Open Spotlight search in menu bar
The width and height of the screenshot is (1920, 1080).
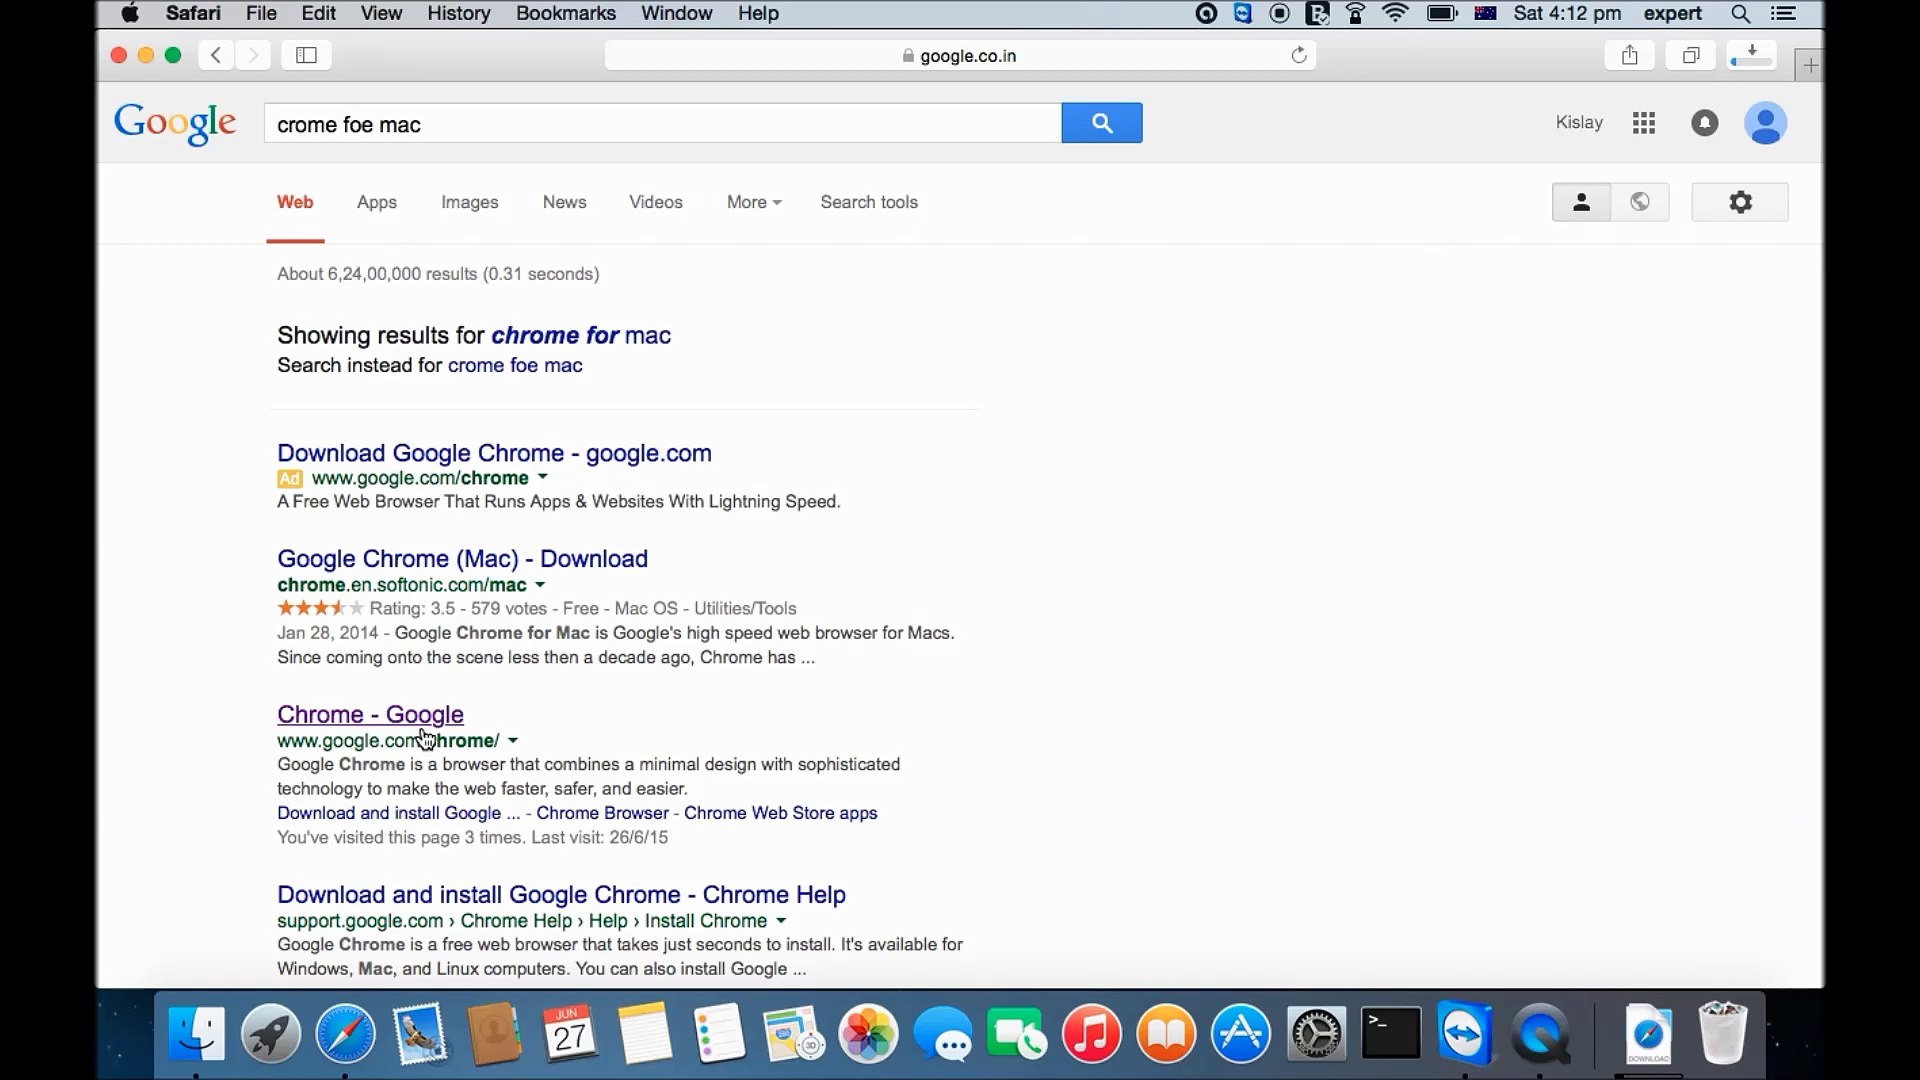(x=1741, y=14)
